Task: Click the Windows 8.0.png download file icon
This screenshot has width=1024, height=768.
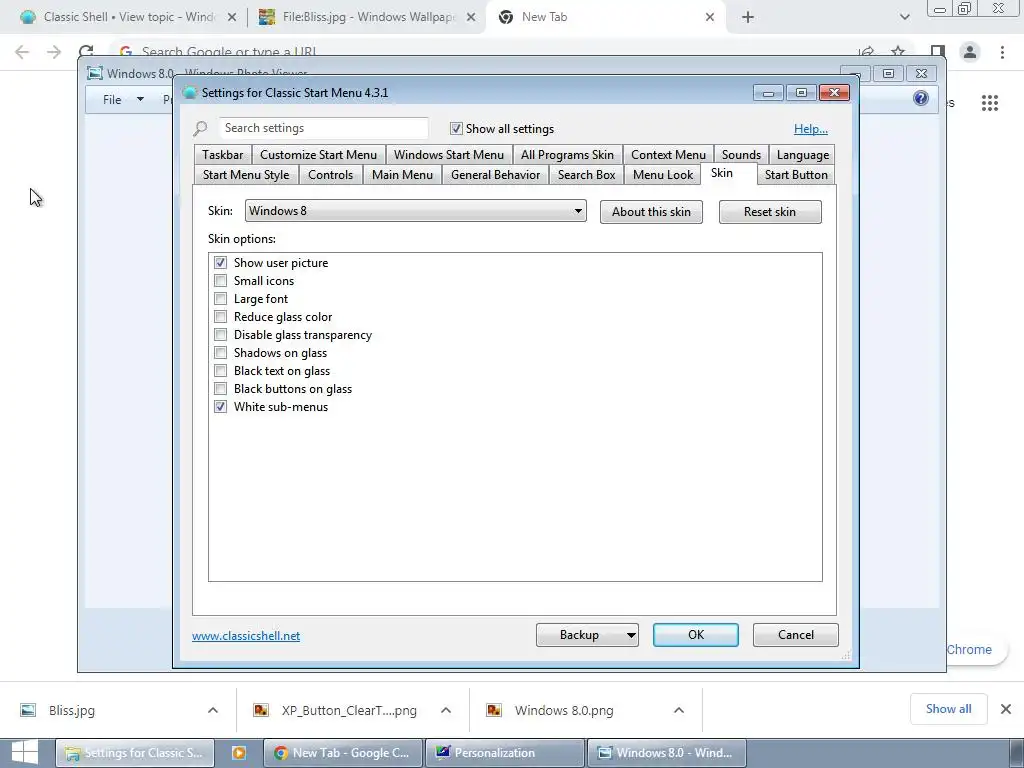Action: click(x=494, y=710)
